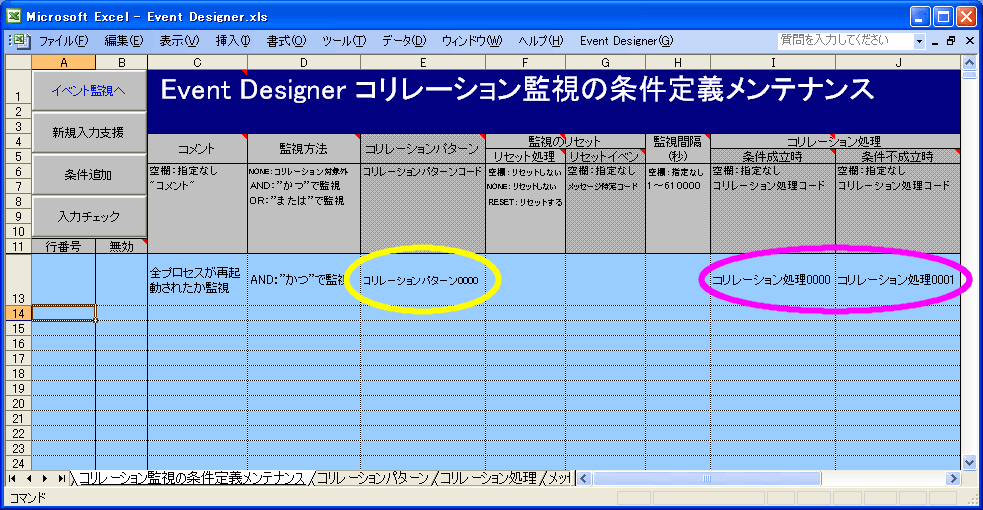The width and height of the screenshot is (983, 510).
Task: Select the コリレーション監視の条件定義メンテナンス sheet tab
Action: [x=191, y=479]
